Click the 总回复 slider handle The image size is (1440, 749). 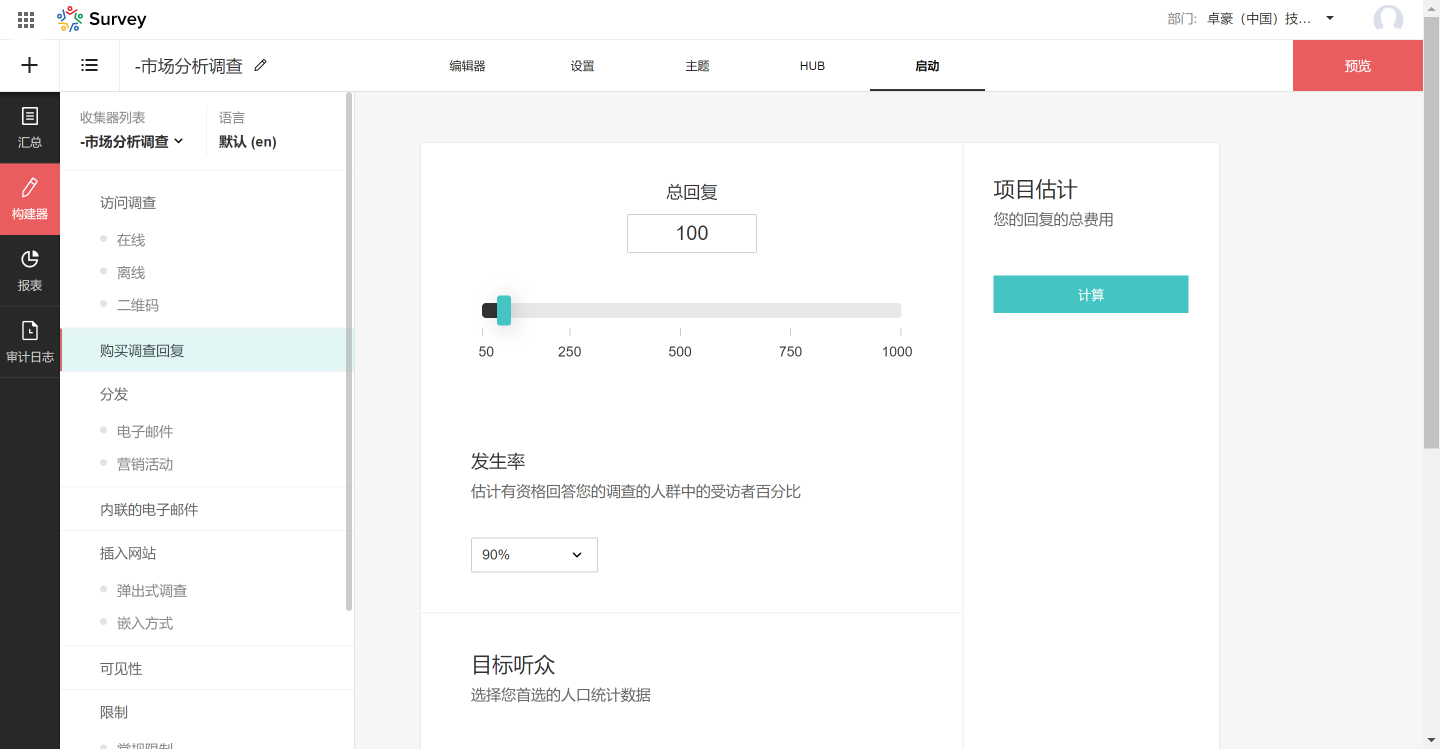(504, 310)
